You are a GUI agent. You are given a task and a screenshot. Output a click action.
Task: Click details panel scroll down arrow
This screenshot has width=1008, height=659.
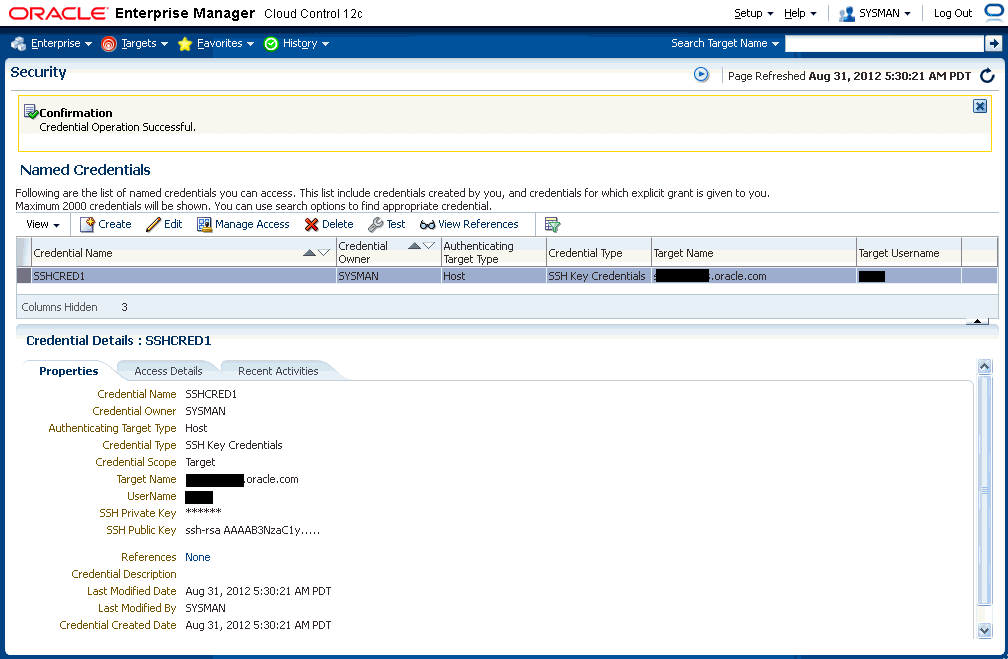(984, 631)
